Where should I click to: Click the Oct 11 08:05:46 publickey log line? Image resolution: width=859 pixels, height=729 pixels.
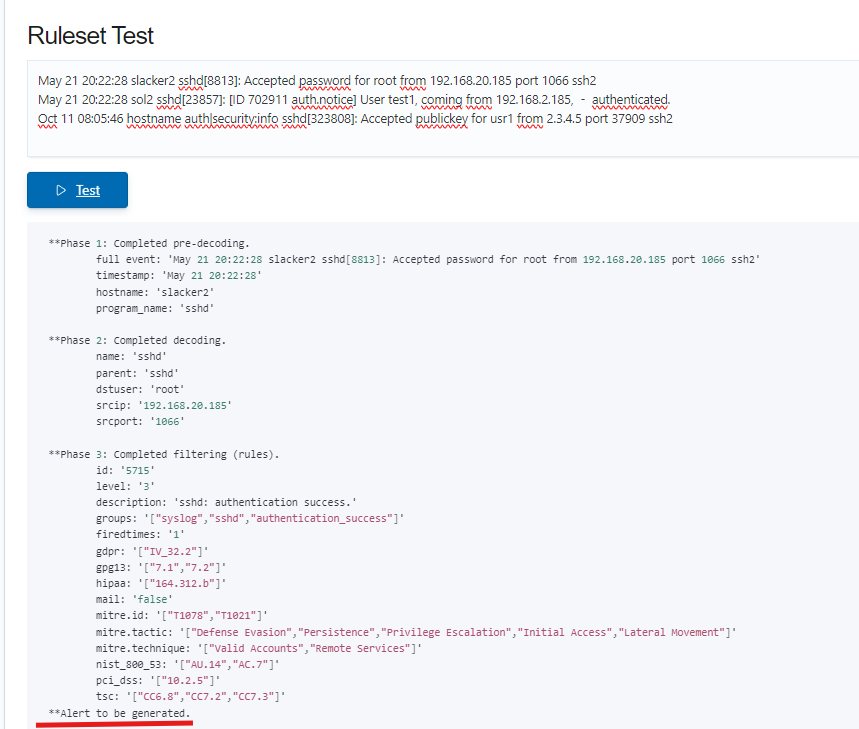coord(355,119)
